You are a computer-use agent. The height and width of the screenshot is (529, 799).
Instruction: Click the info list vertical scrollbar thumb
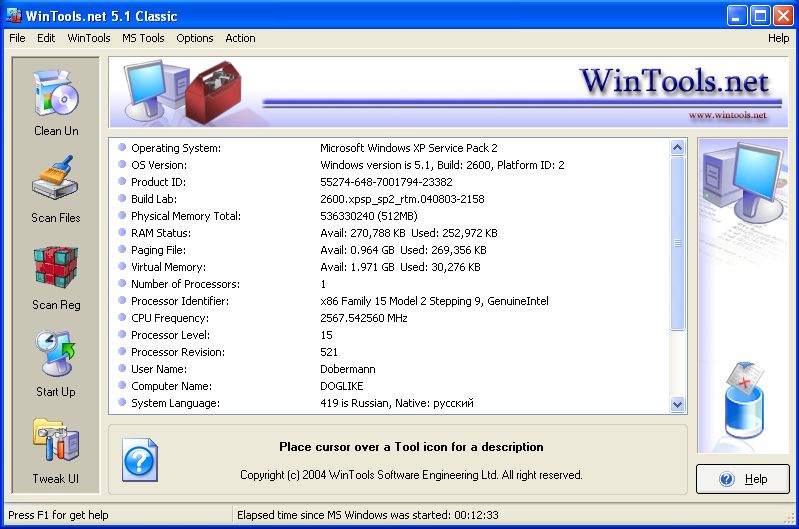pos(677,244)
